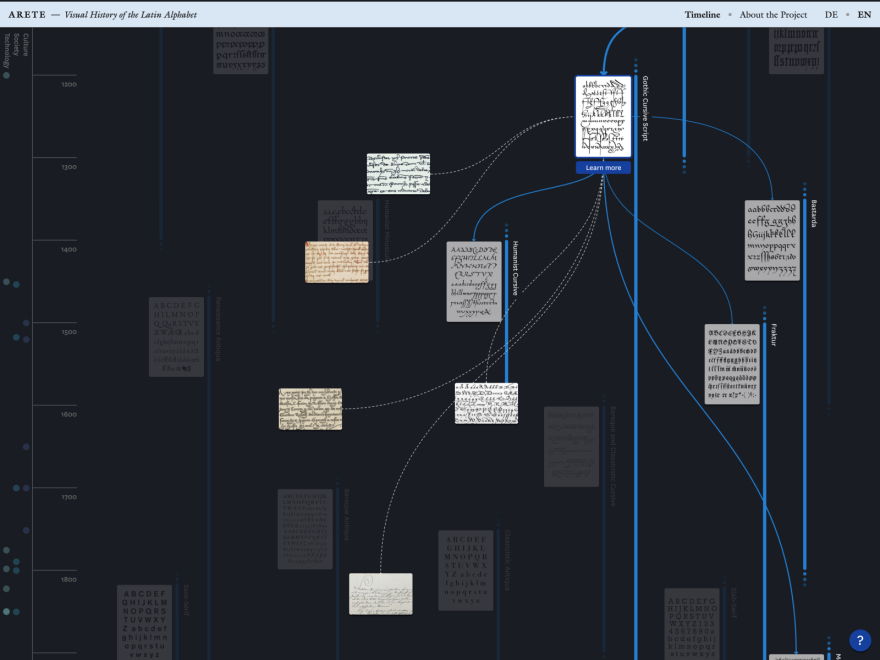
Task: Open the green-tinted manuscript image near 1300
Action: (x=398, y=174)
